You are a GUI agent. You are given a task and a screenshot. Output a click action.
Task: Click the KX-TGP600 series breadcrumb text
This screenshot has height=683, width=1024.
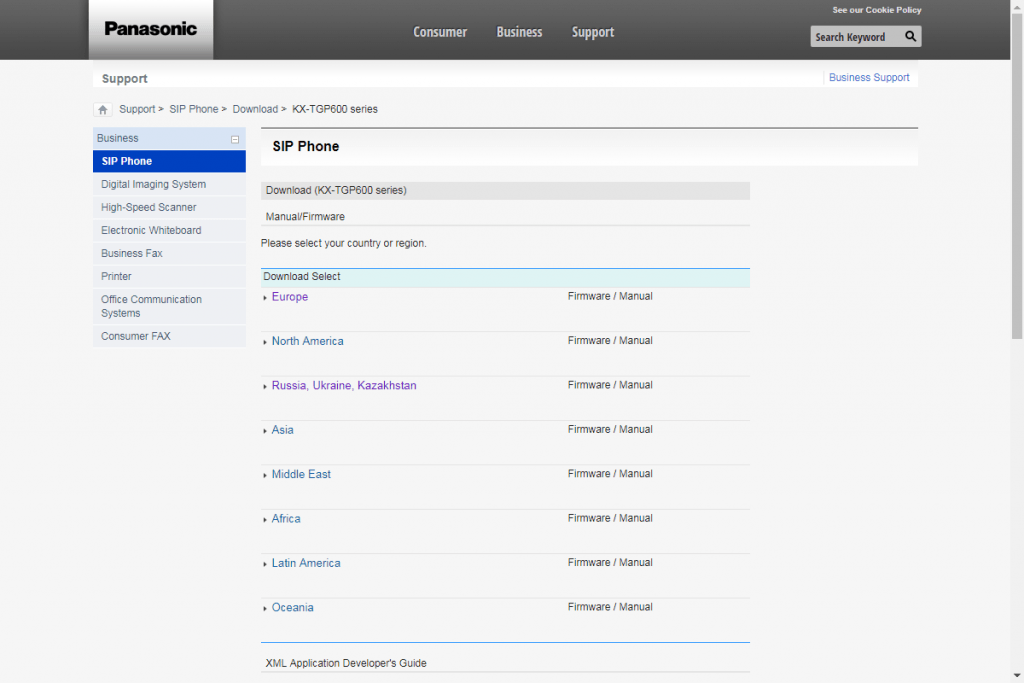pos(334,109)
